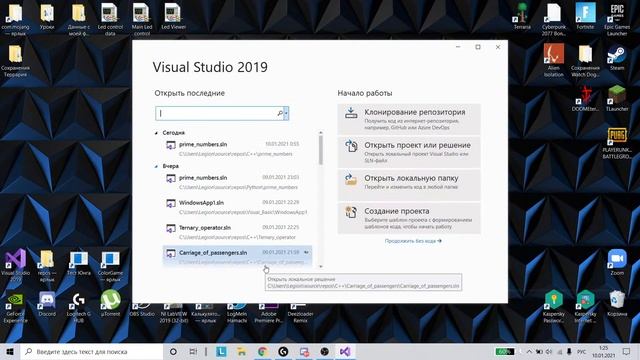Open DOOM Eternal desktop shortcut
The image size is (640, 360).
(x=585, y=98)
